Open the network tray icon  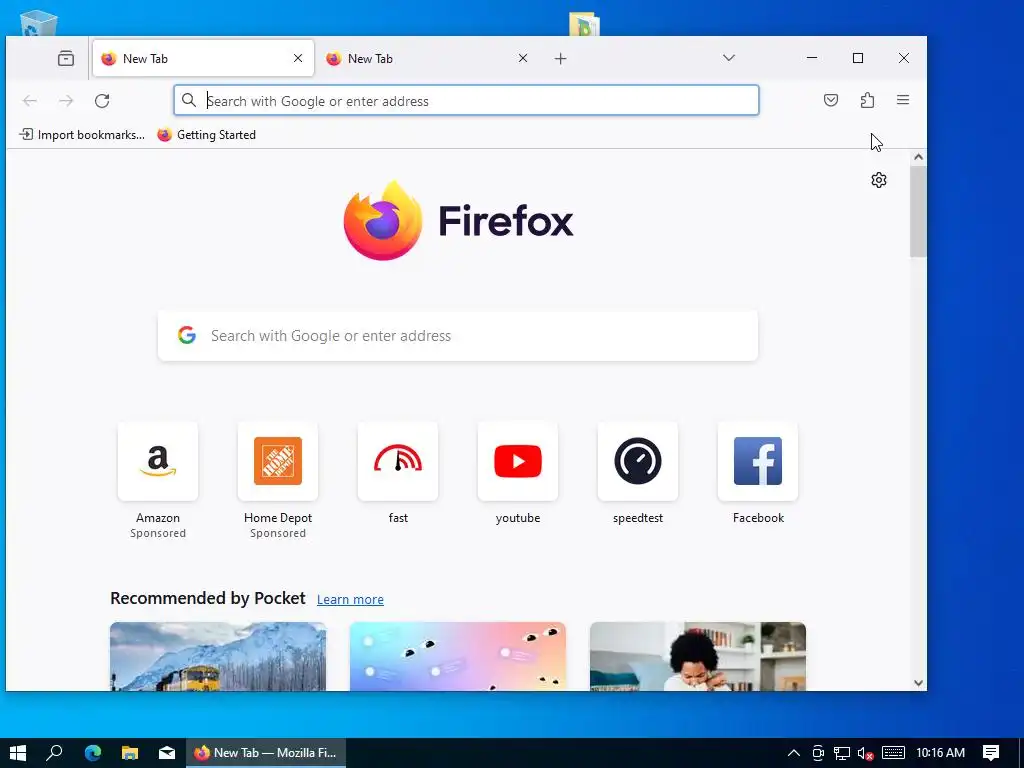point(842,753)
